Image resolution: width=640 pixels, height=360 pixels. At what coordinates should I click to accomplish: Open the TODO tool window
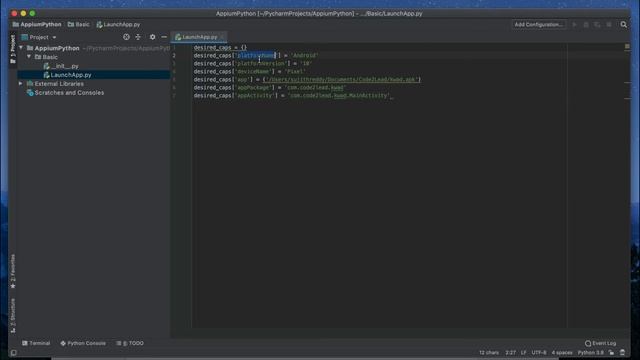coord(130,343)
